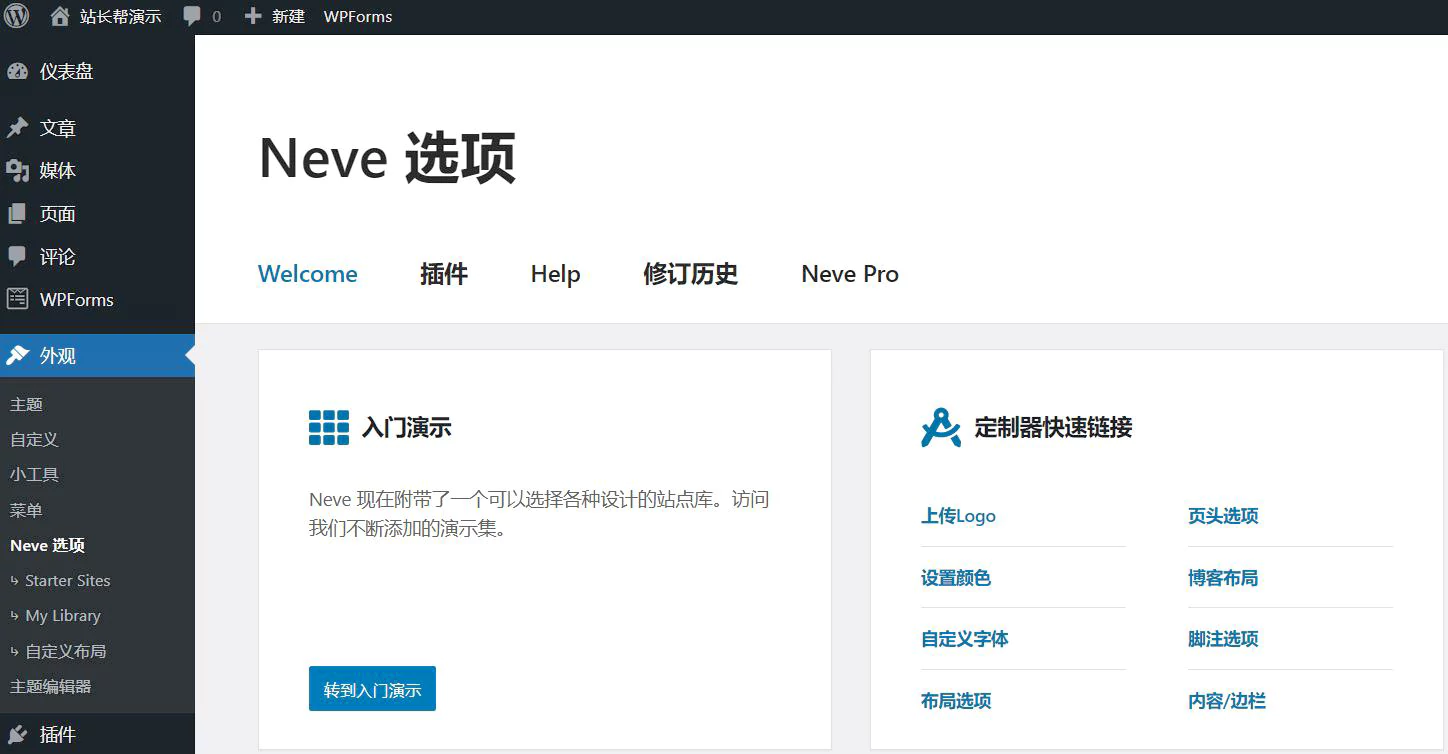Switch to the 修订历史 tab
This screenshot has height=754, width=1448.
[690, 274]
